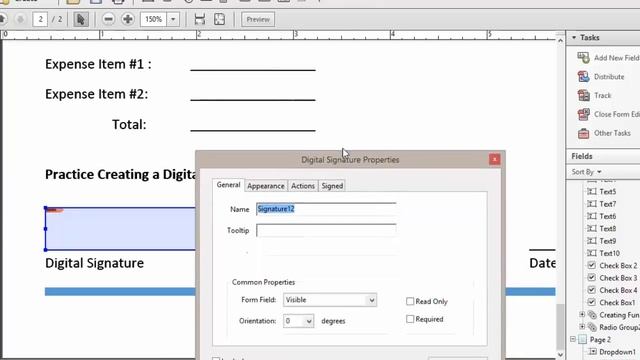This screenshot has width=640, height=360.
Task: Open the zoom percentage dropdown arrow
Action: [x=173, y=19]
